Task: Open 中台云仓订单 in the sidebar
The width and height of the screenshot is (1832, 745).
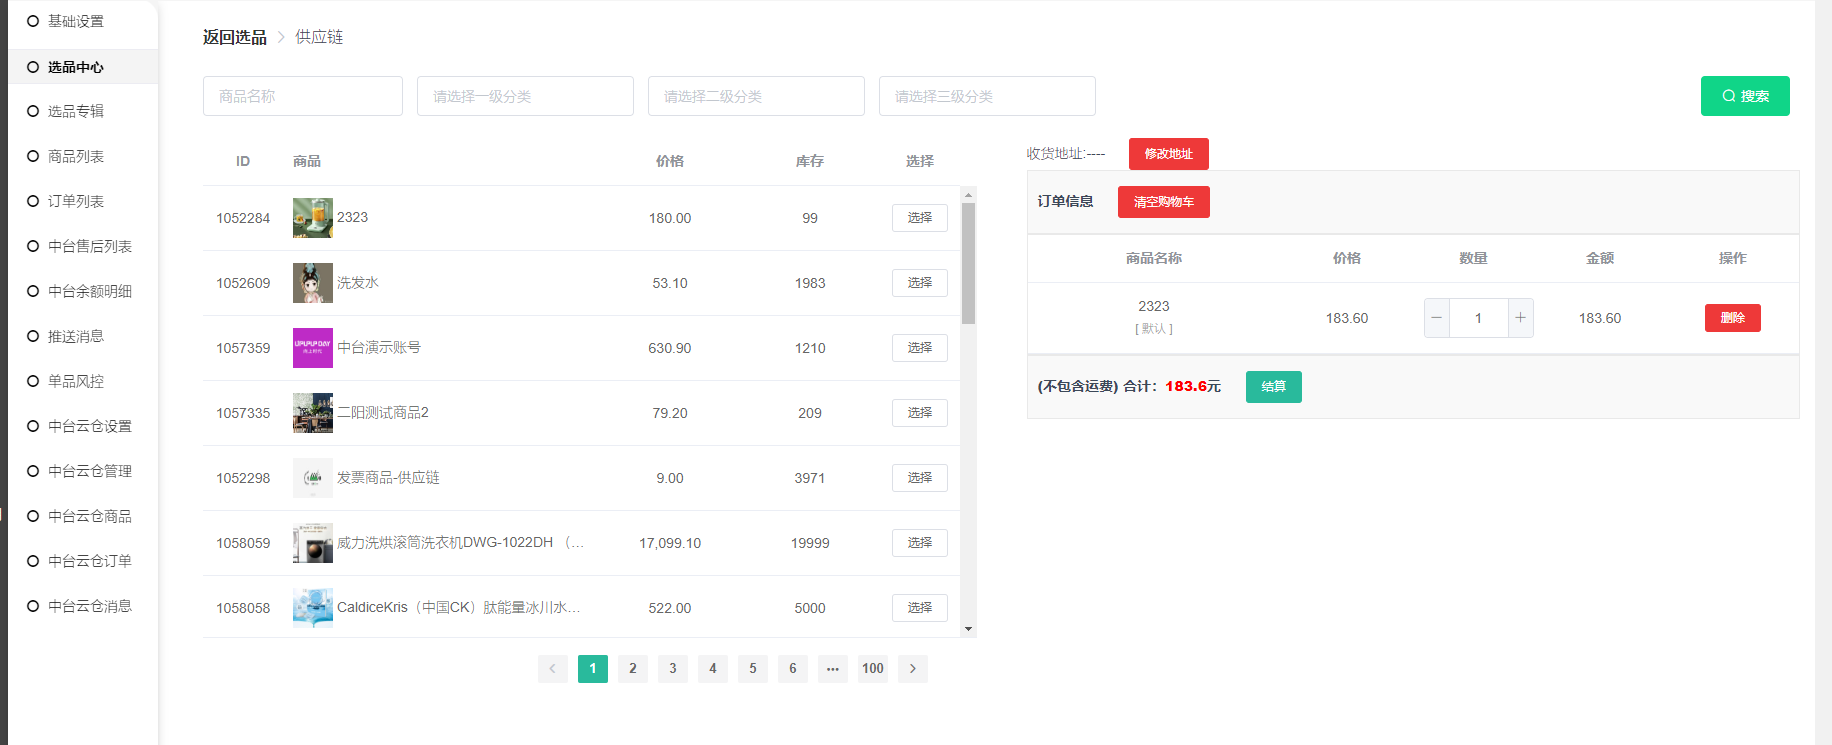Action: pos(90,561)
